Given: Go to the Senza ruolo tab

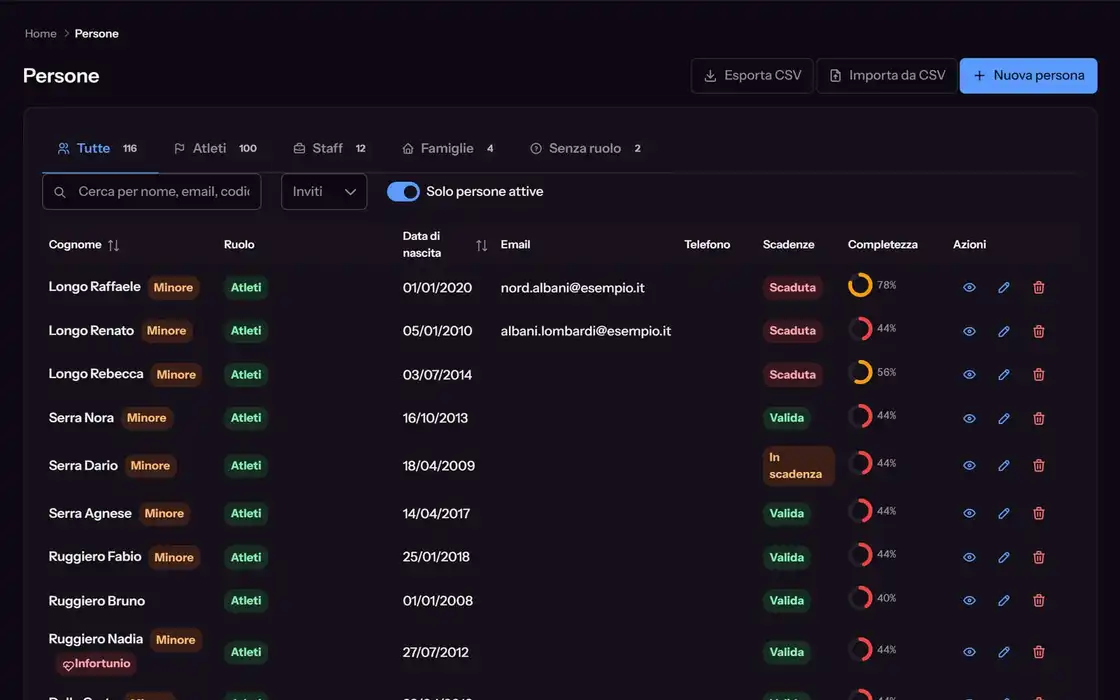Looking at the screenshot, I should click(x=585, y=149).
